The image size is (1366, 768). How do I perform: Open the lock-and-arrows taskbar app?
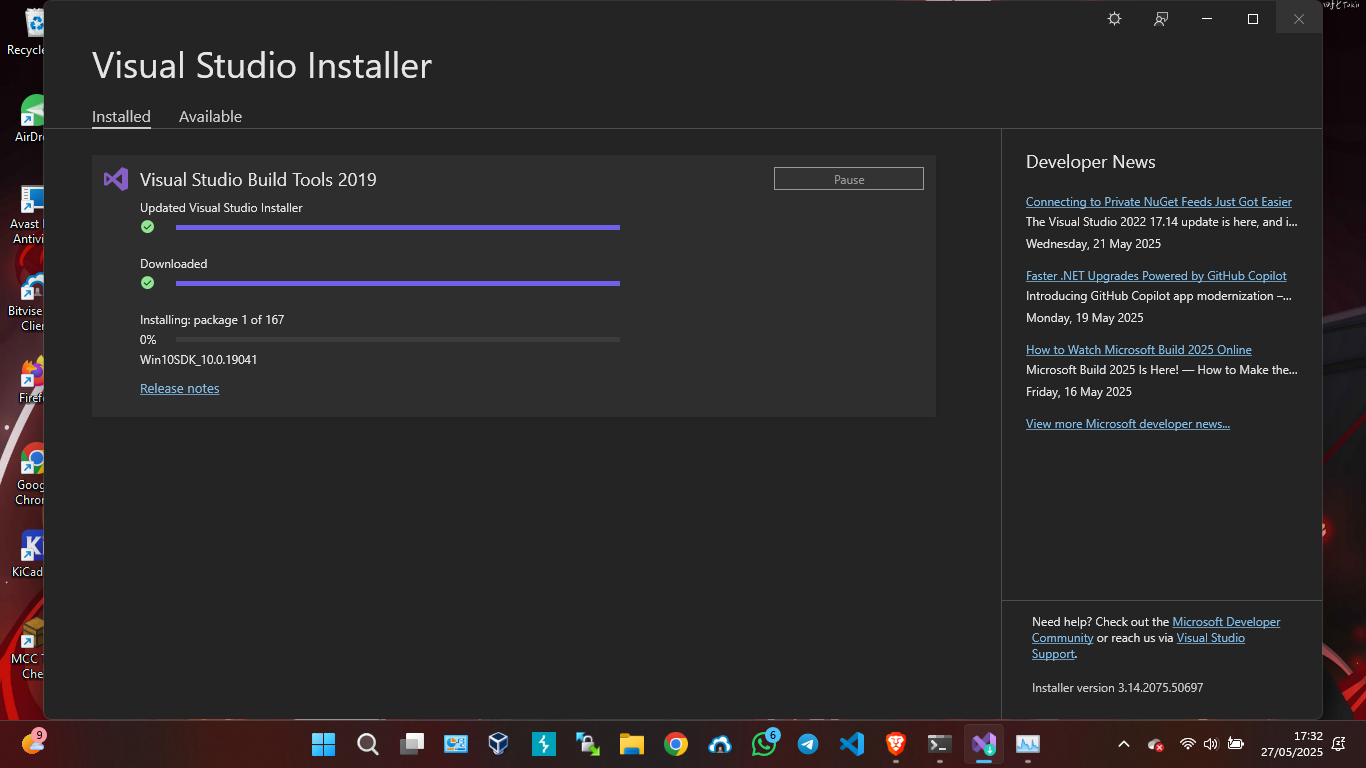(x=587, y=744)
